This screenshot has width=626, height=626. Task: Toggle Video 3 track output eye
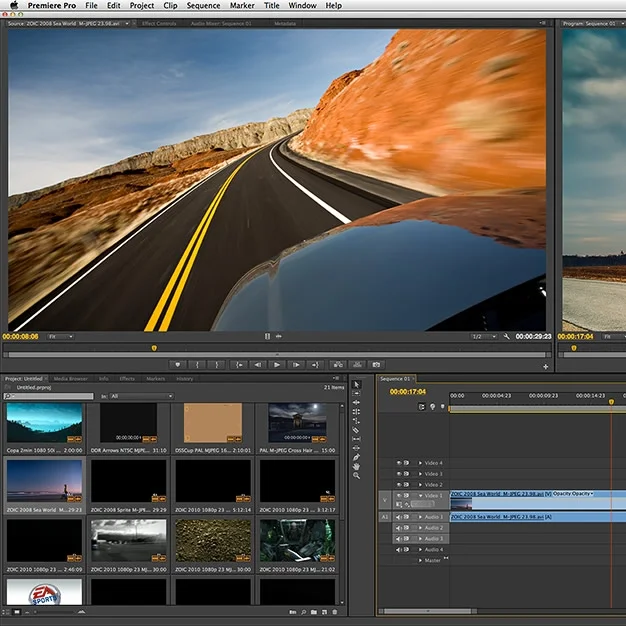[x=399, y=473]
